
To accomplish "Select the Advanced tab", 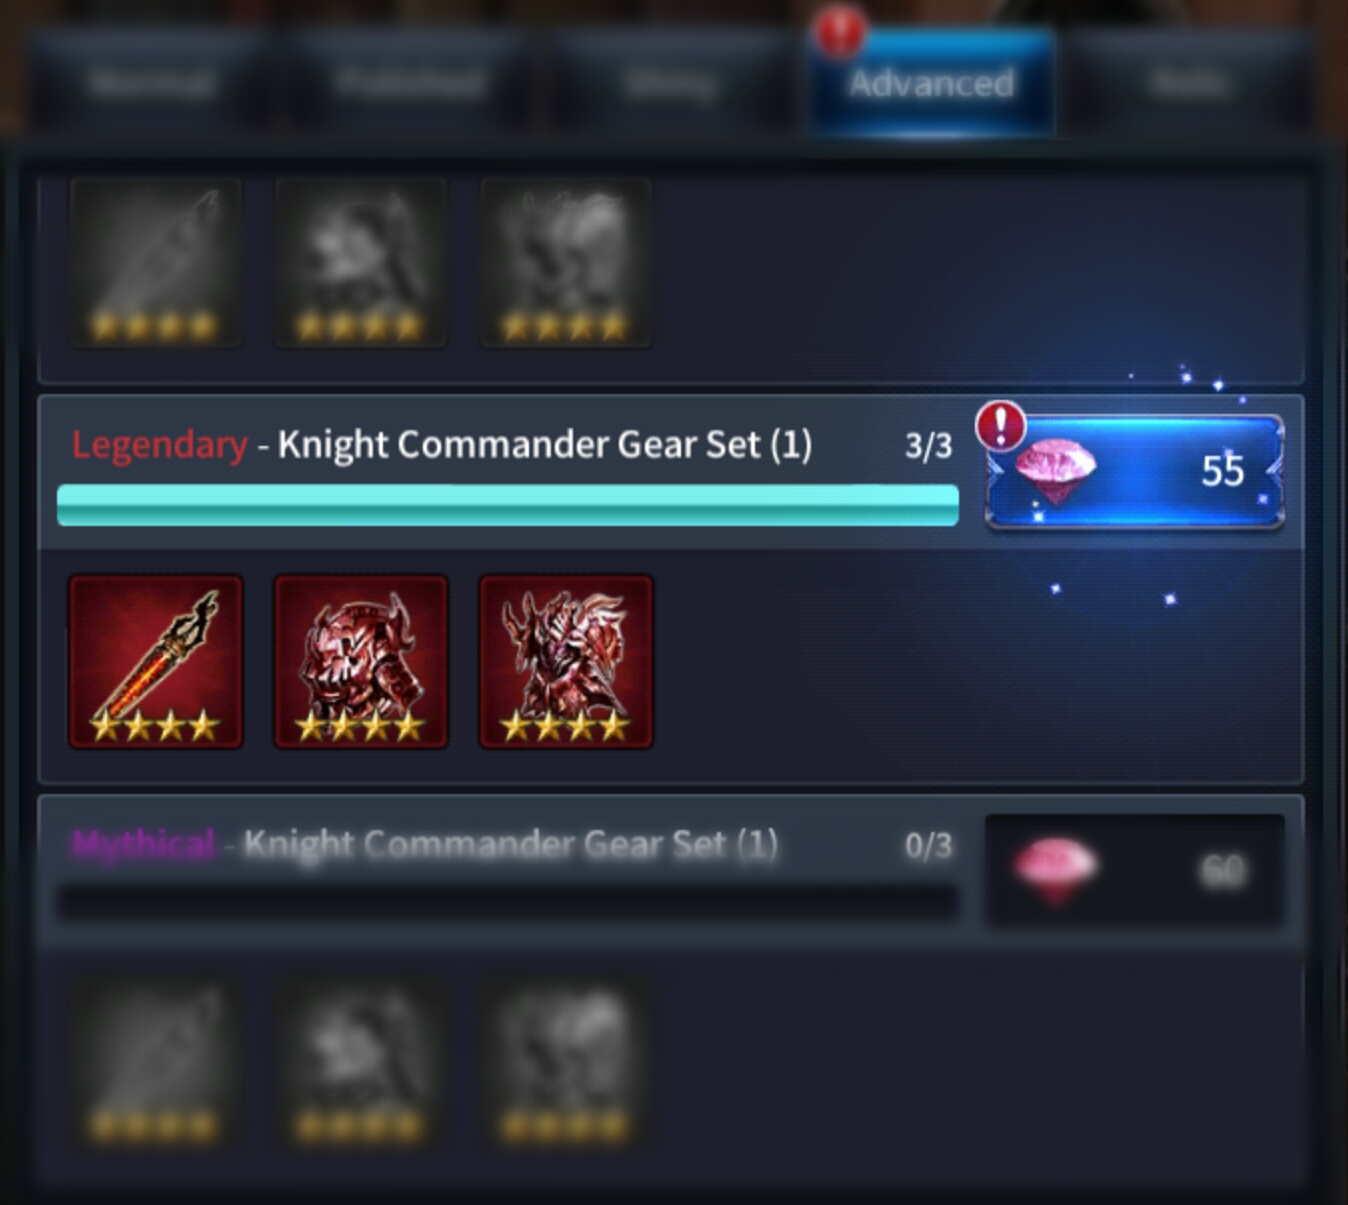I will pyautogui.click(x=931, y=82).
